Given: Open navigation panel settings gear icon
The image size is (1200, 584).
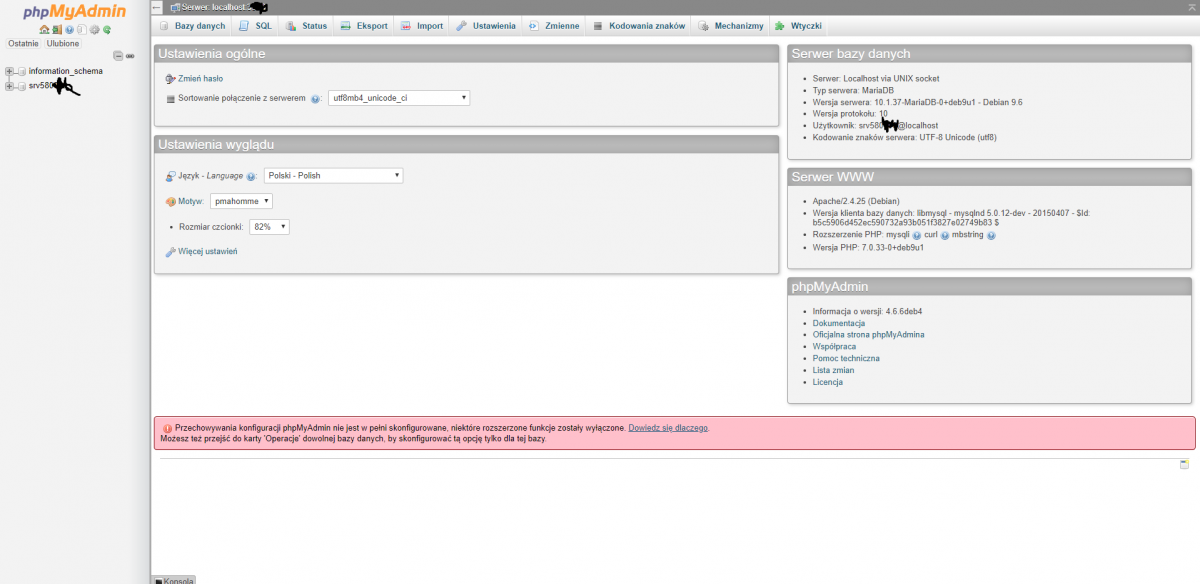Looking at the screenshot, I should (x=94, y=30).
